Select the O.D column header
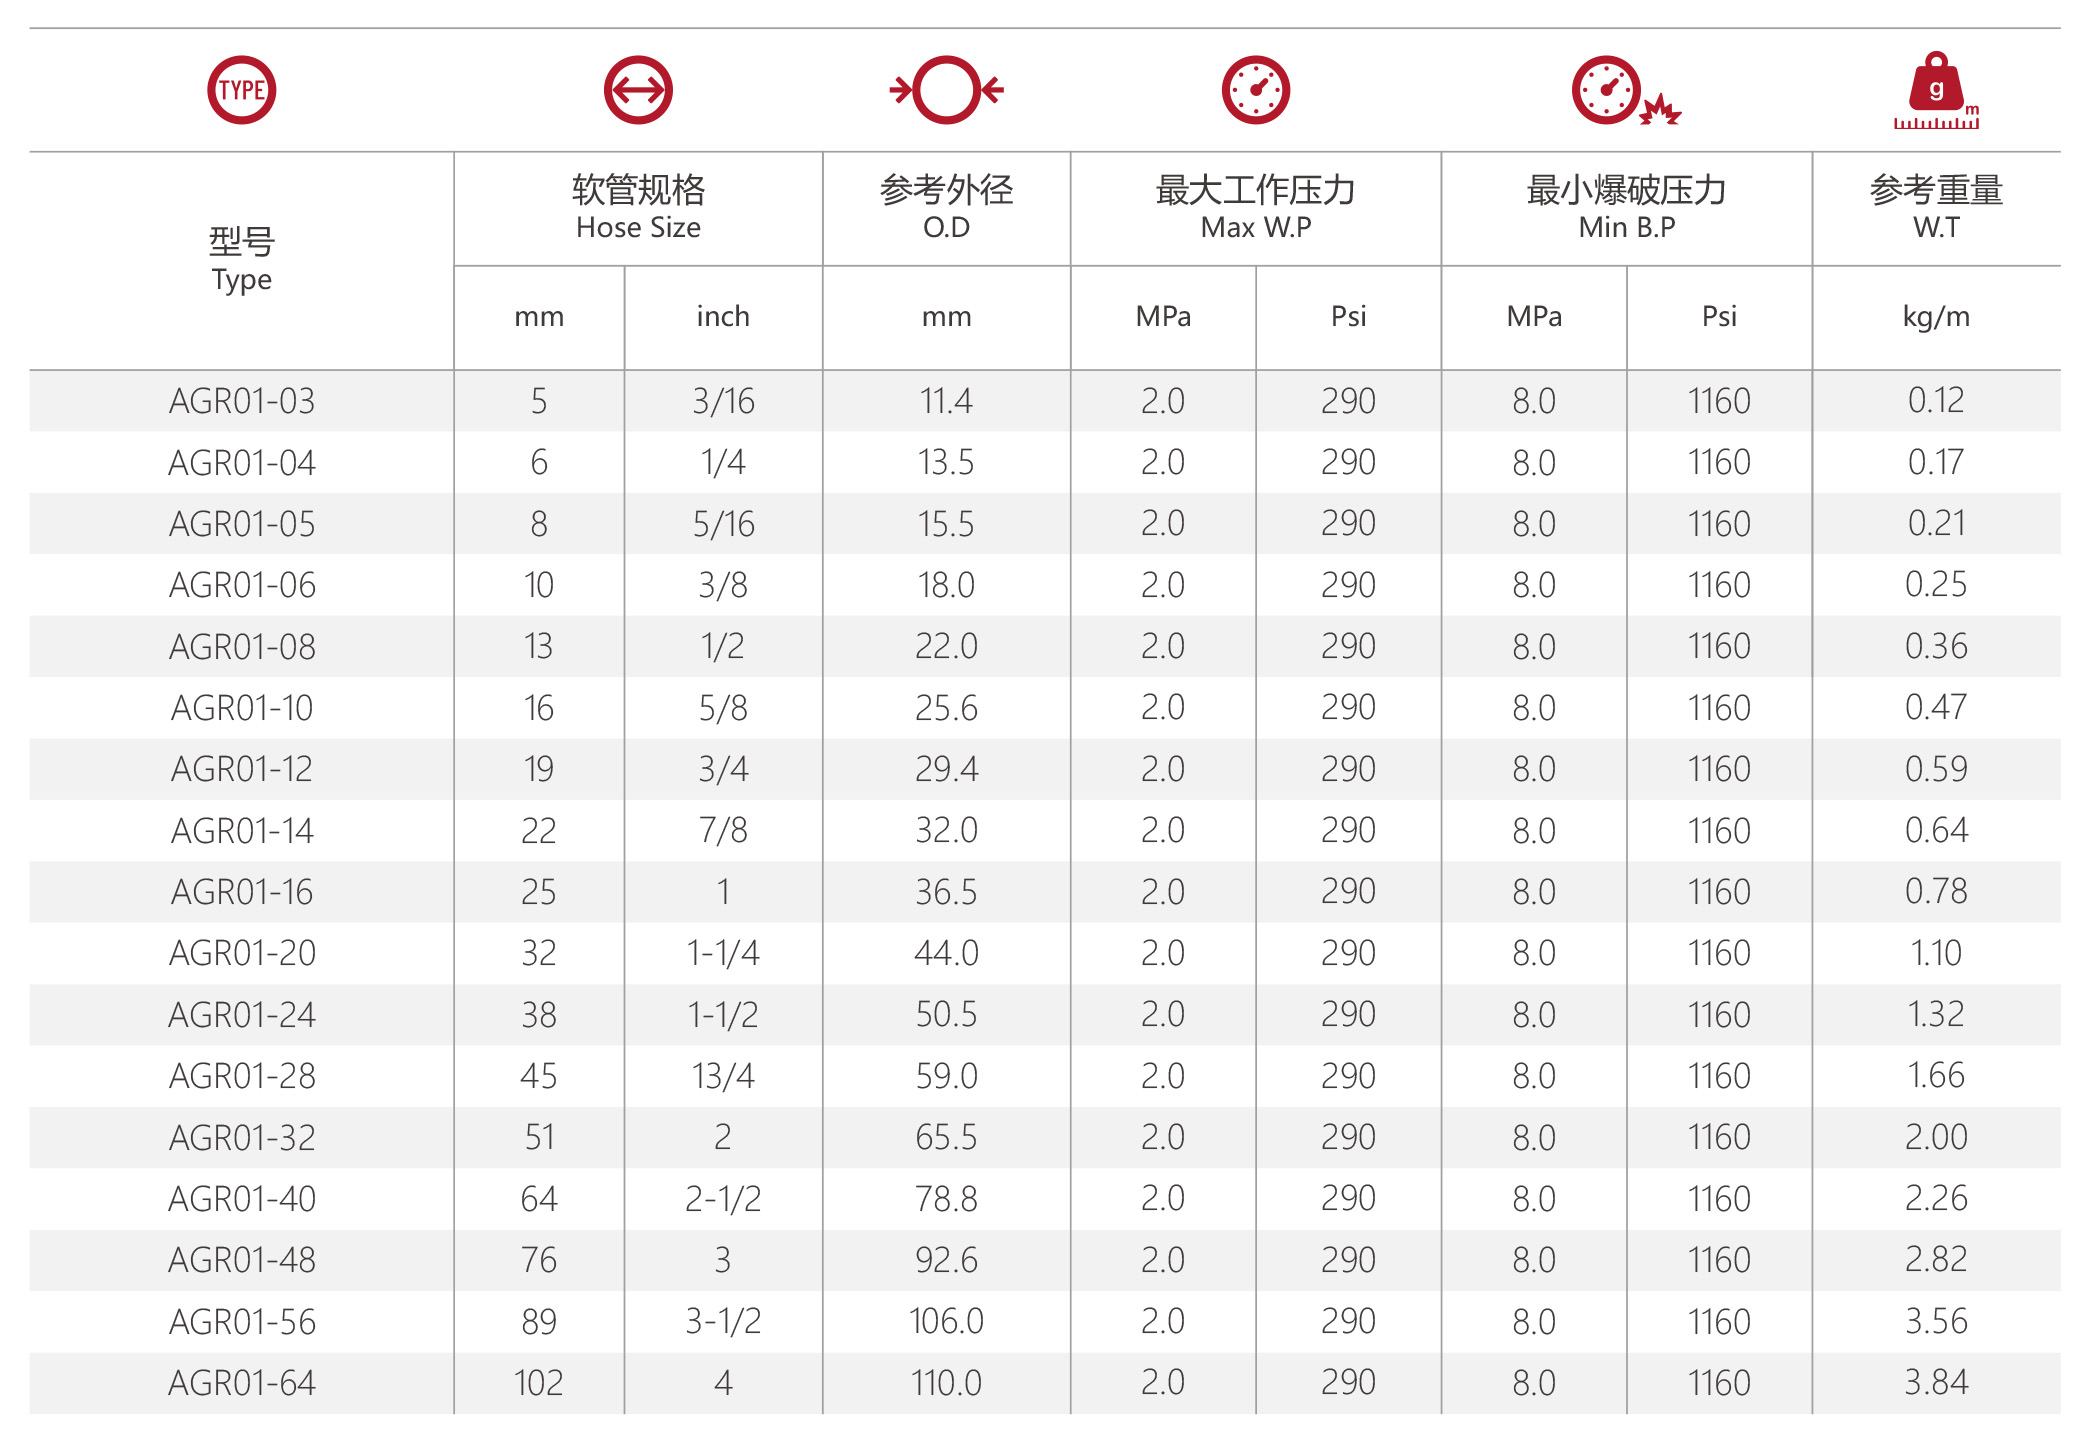This screenshot has width=2095, height=1446. click(x=946, y=208)
